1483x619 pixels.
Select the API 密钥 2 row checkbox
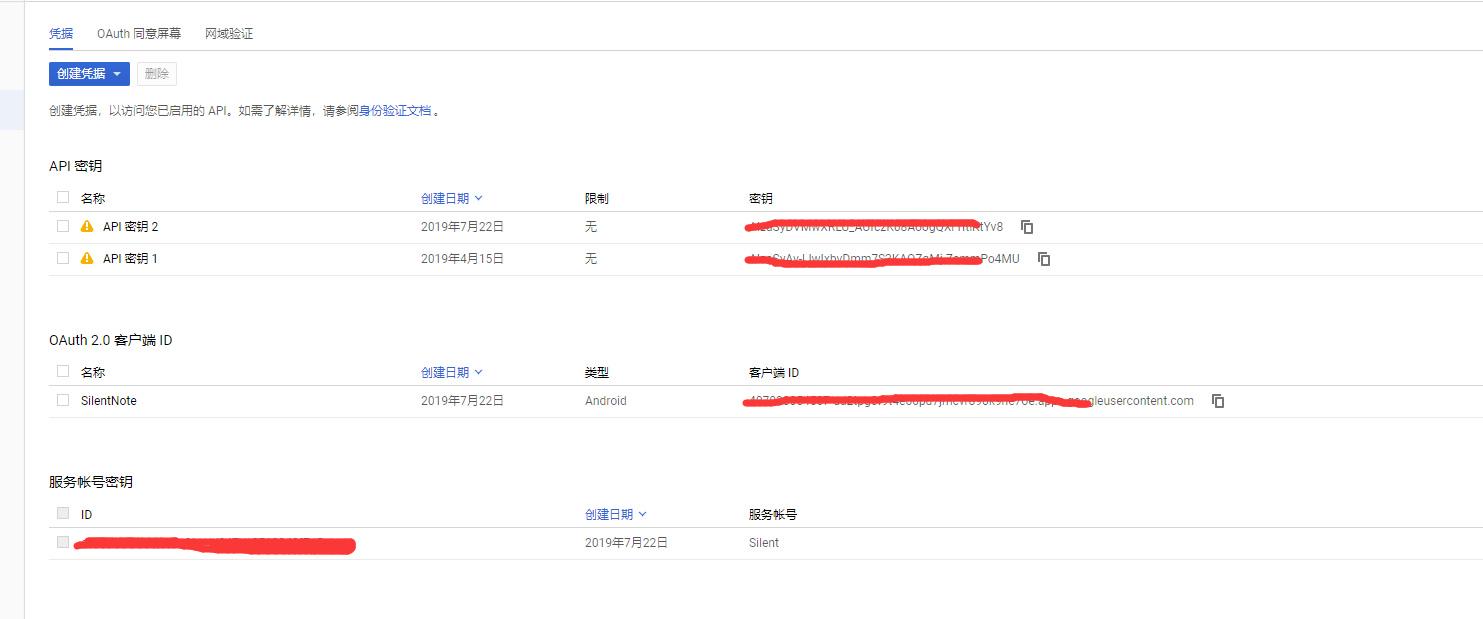pos(63,226)
